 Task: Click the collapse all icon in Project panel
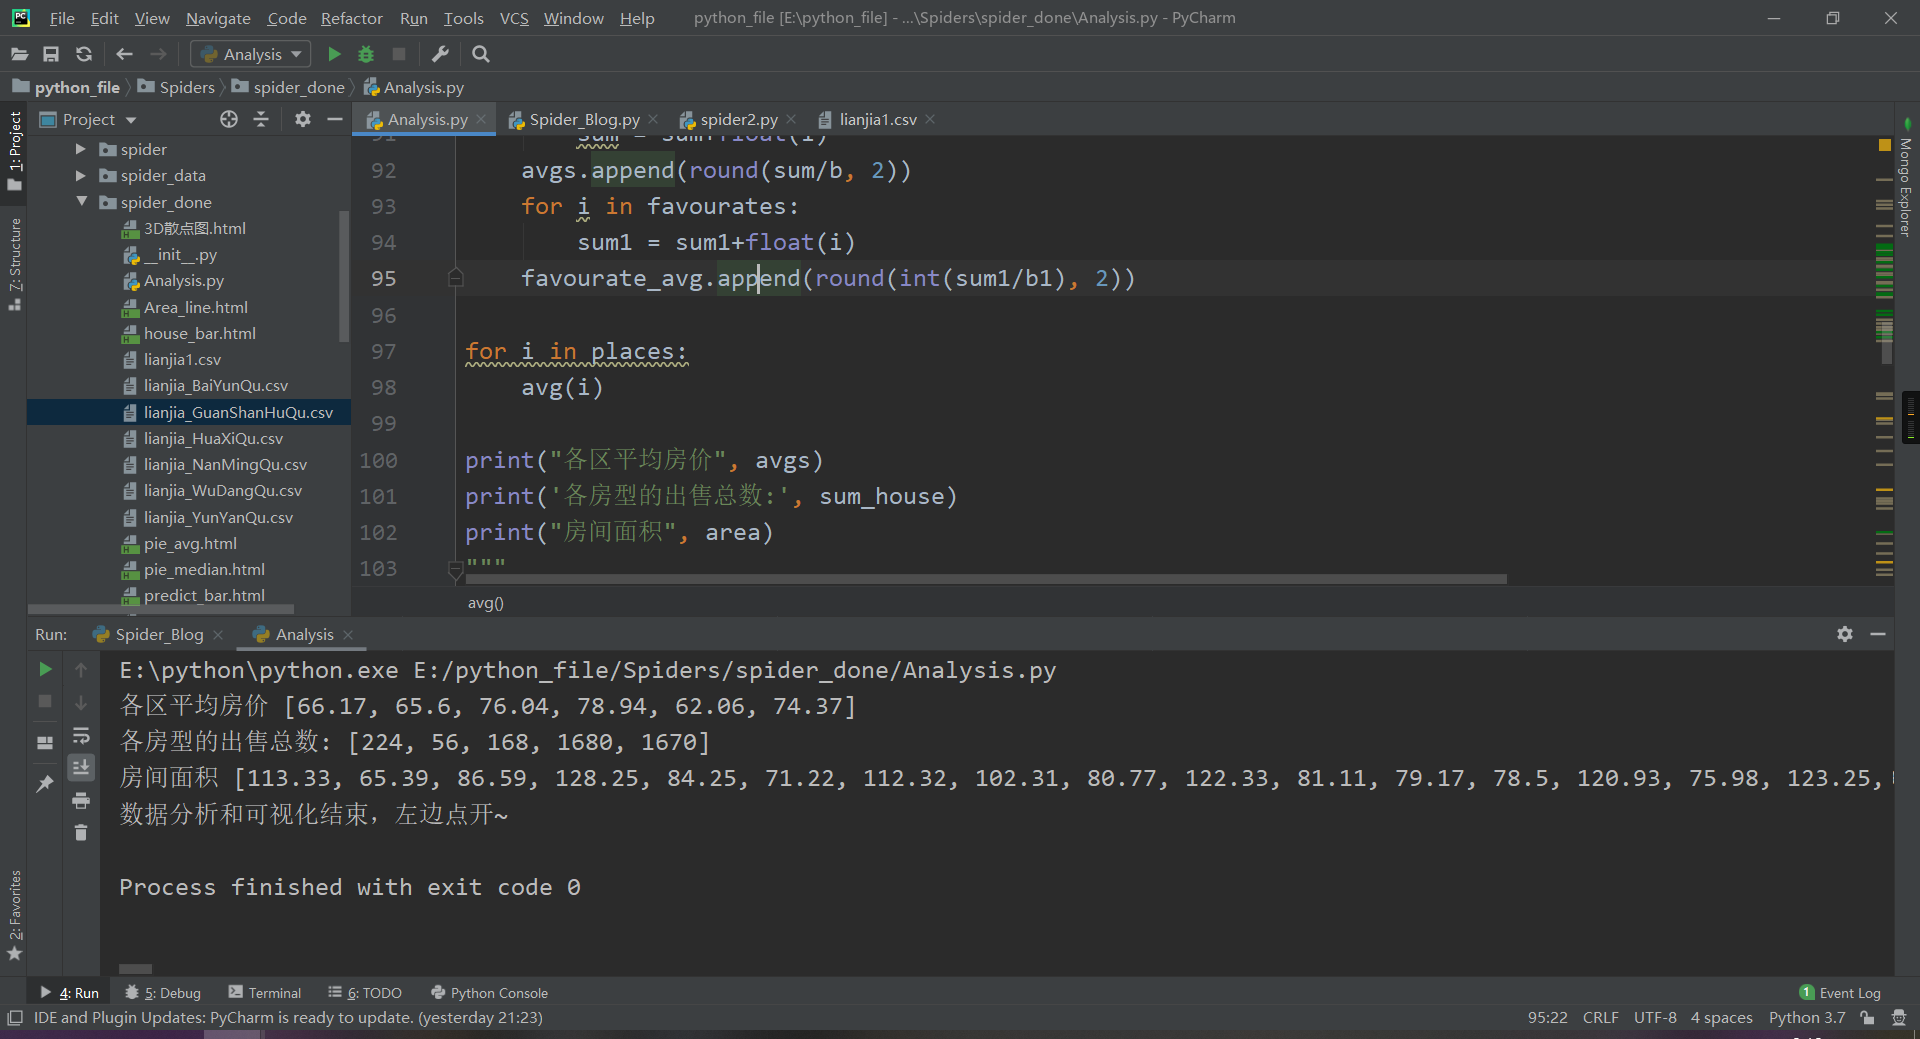(x=261, y=119)
